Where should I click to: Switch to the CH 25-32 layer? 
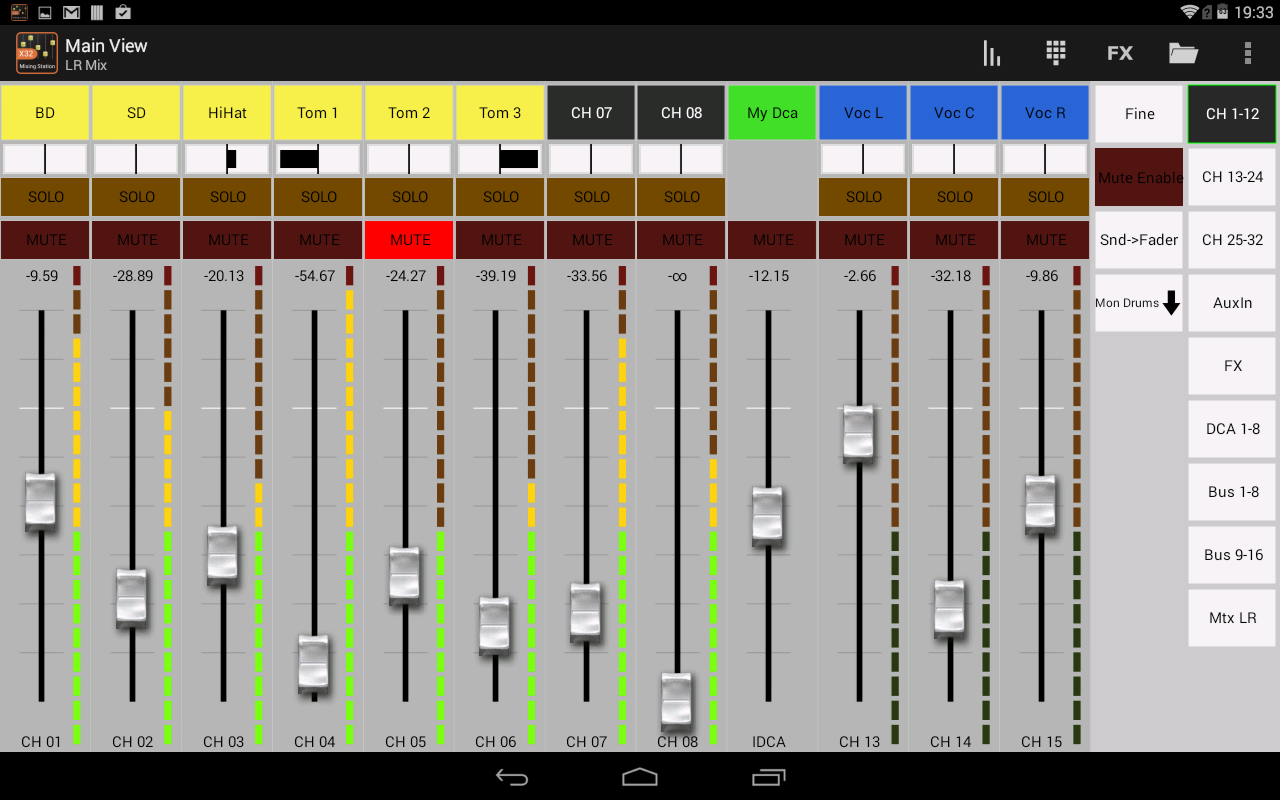[1232, 240]
